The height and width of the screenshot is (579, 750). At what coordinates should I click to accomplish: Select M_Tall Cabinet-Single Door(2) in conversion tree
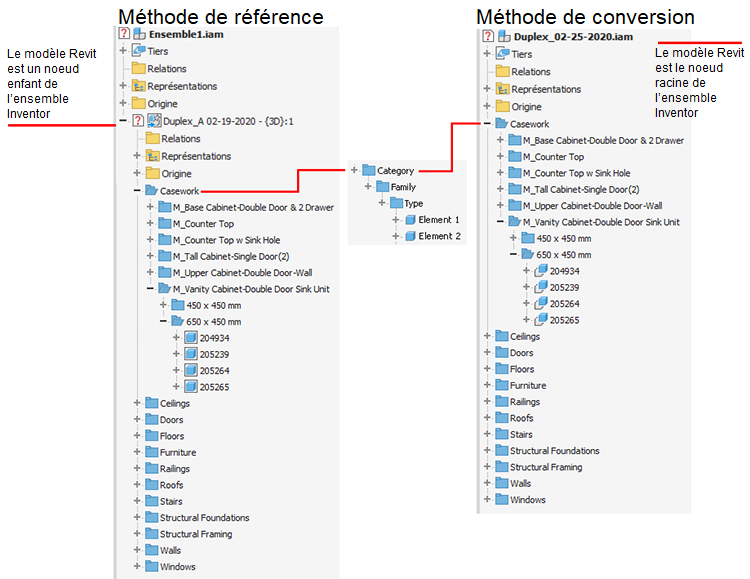click(581, 189)
